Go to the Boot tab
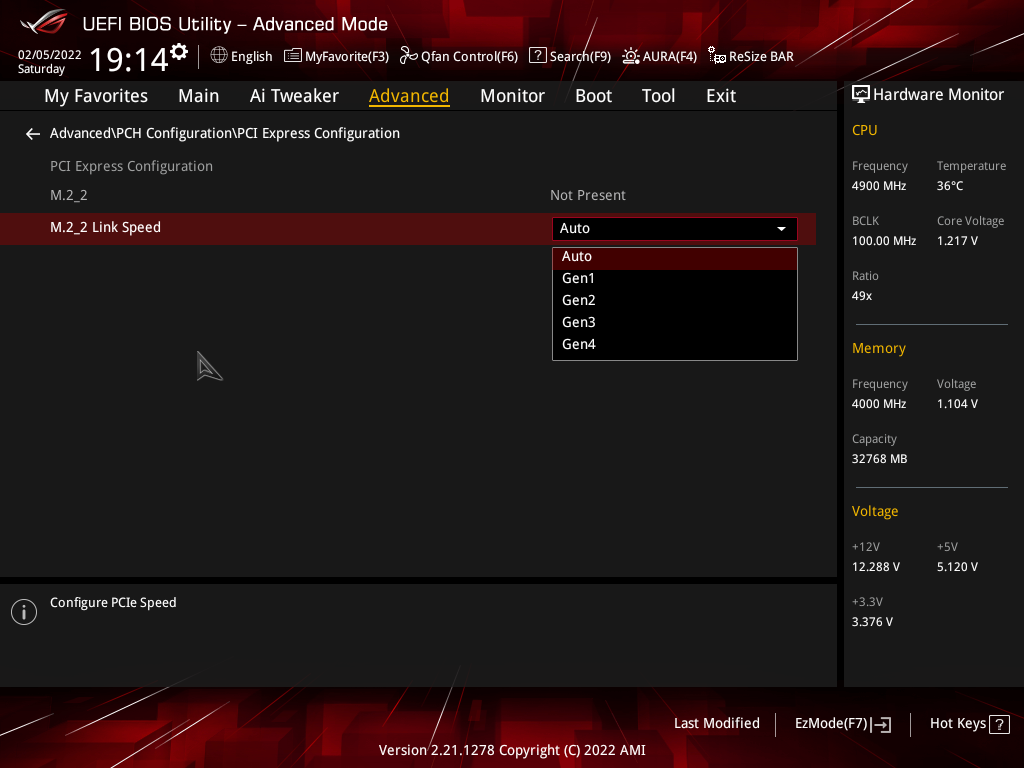The image size is (1024, 768). point(593,96)
